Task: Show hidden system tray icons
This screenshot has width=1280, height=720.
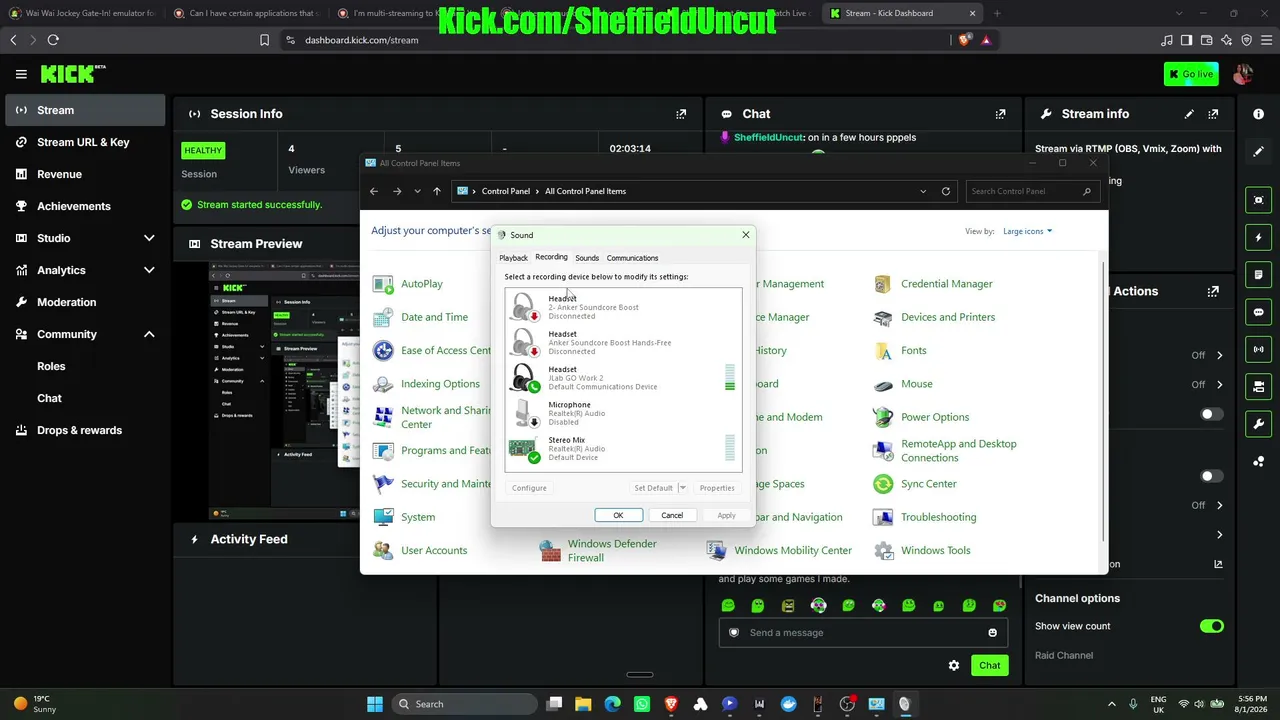Action: pos(1112,704)
